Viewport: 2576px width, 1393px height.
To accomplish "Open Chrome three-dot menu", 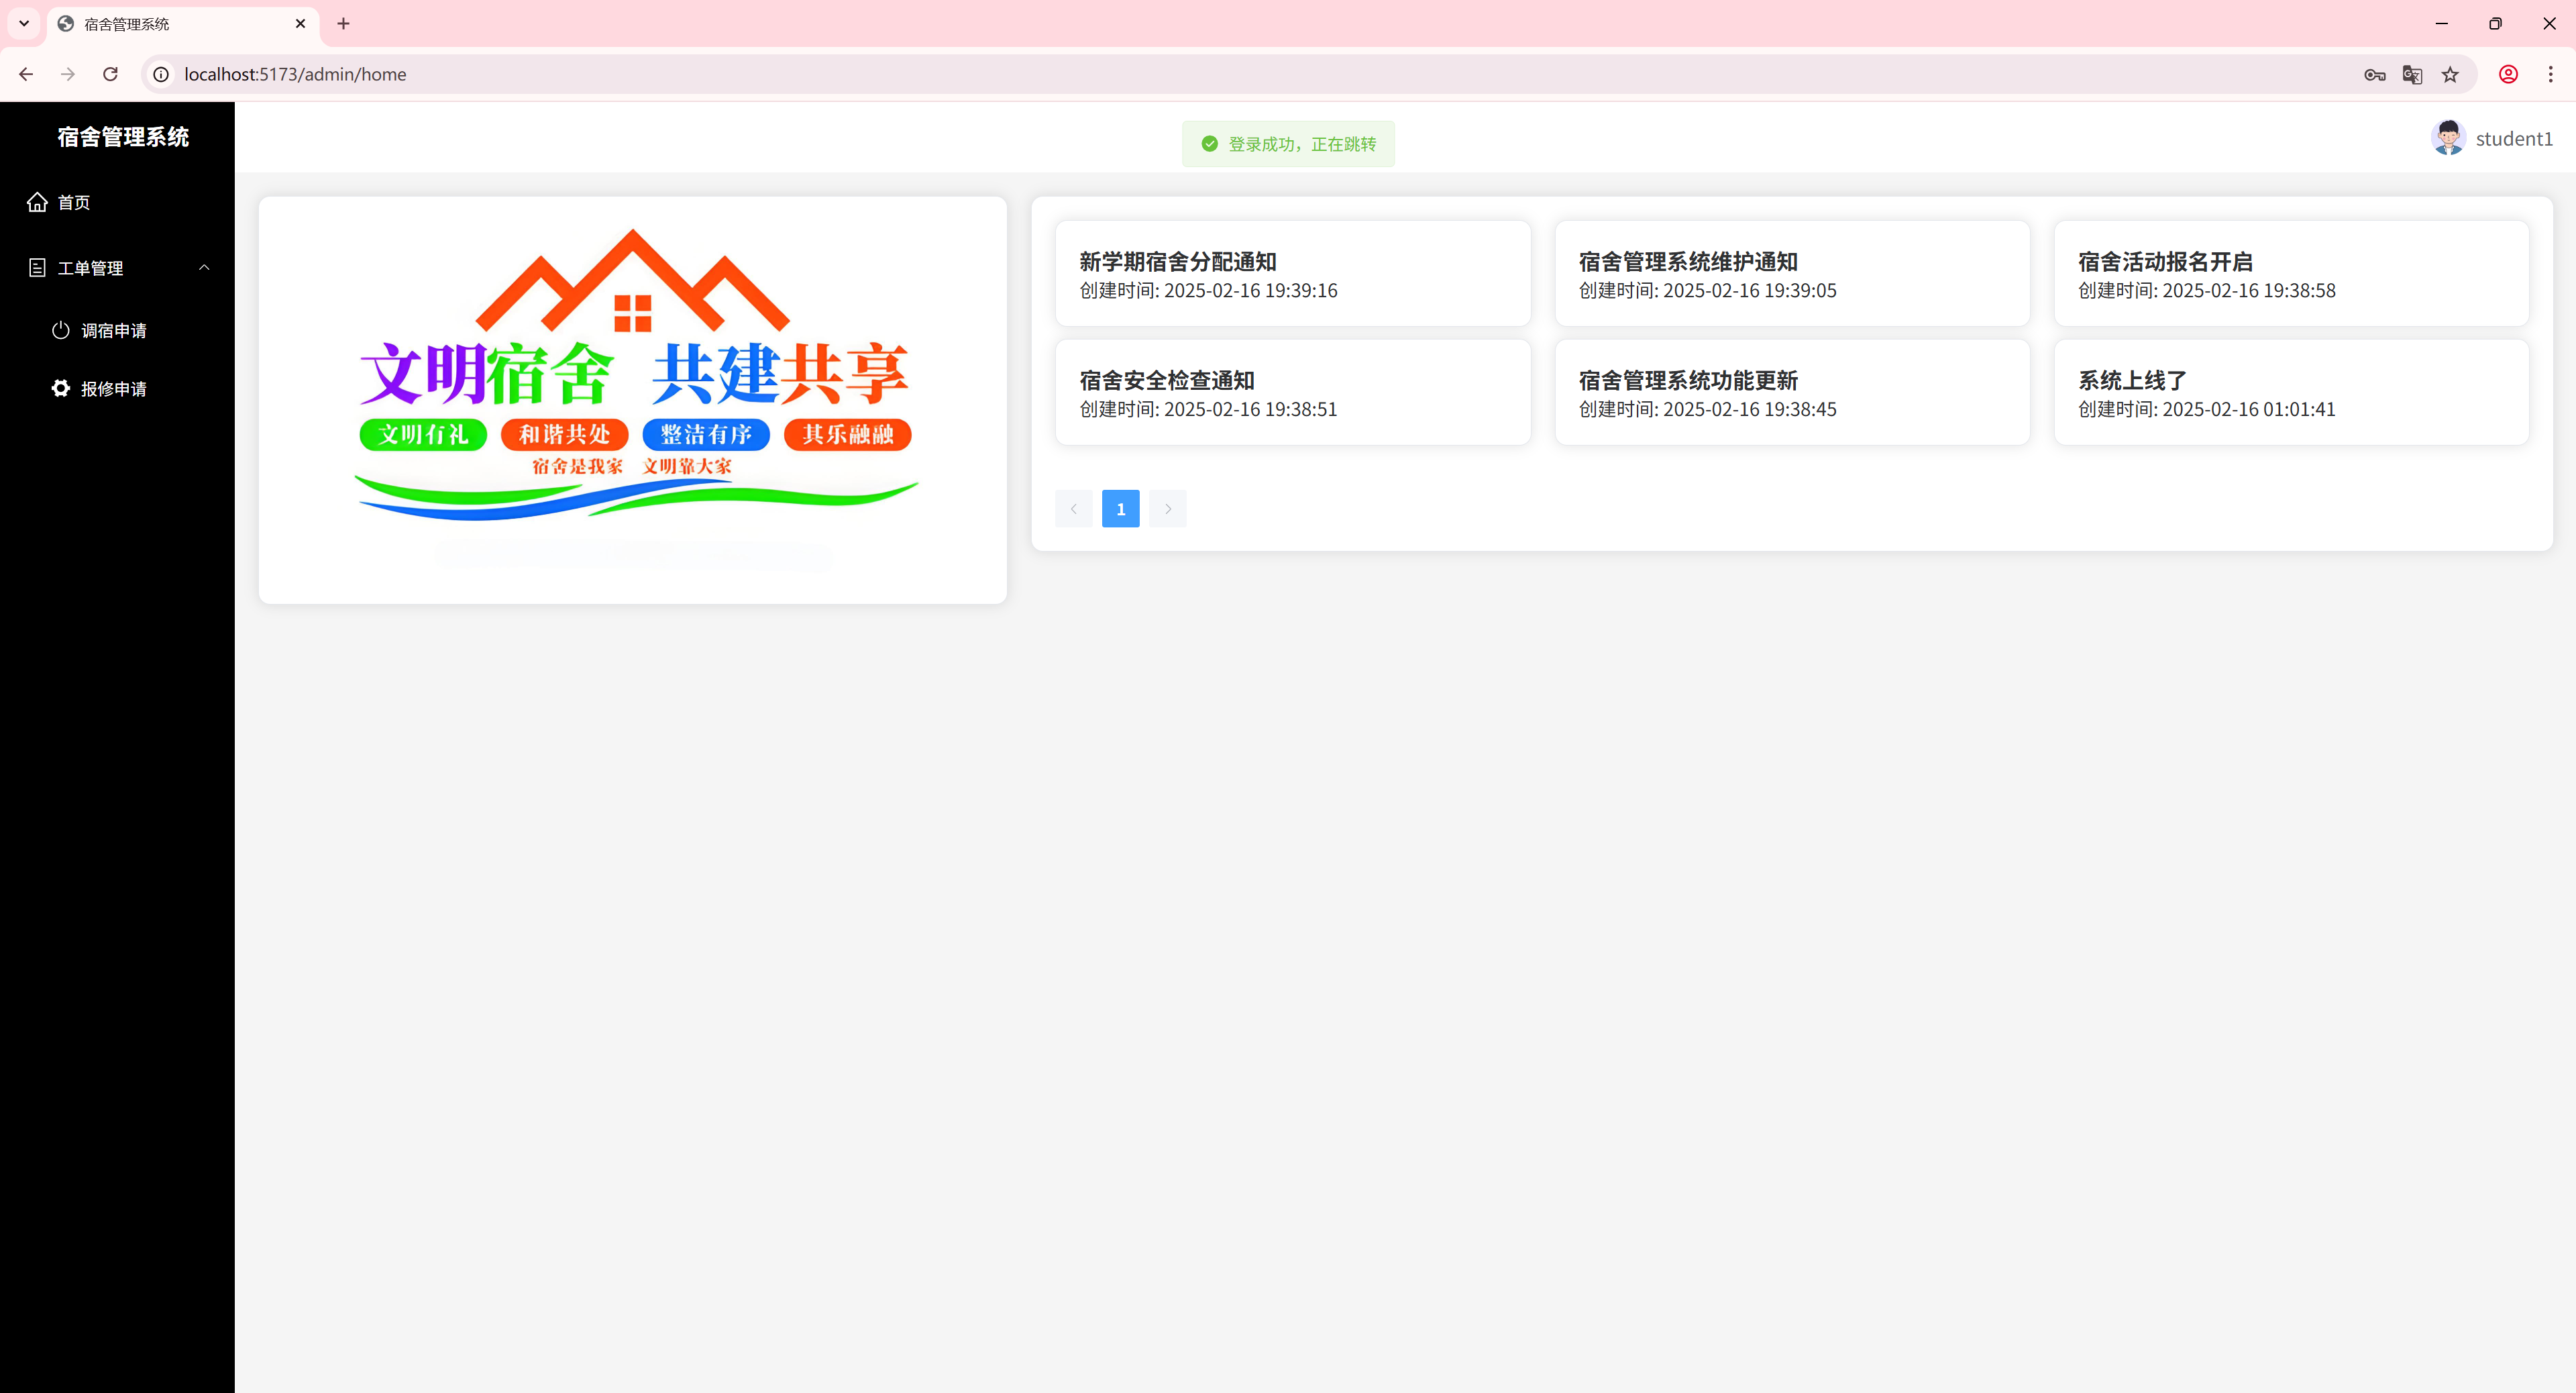I will pos(2550,75).
